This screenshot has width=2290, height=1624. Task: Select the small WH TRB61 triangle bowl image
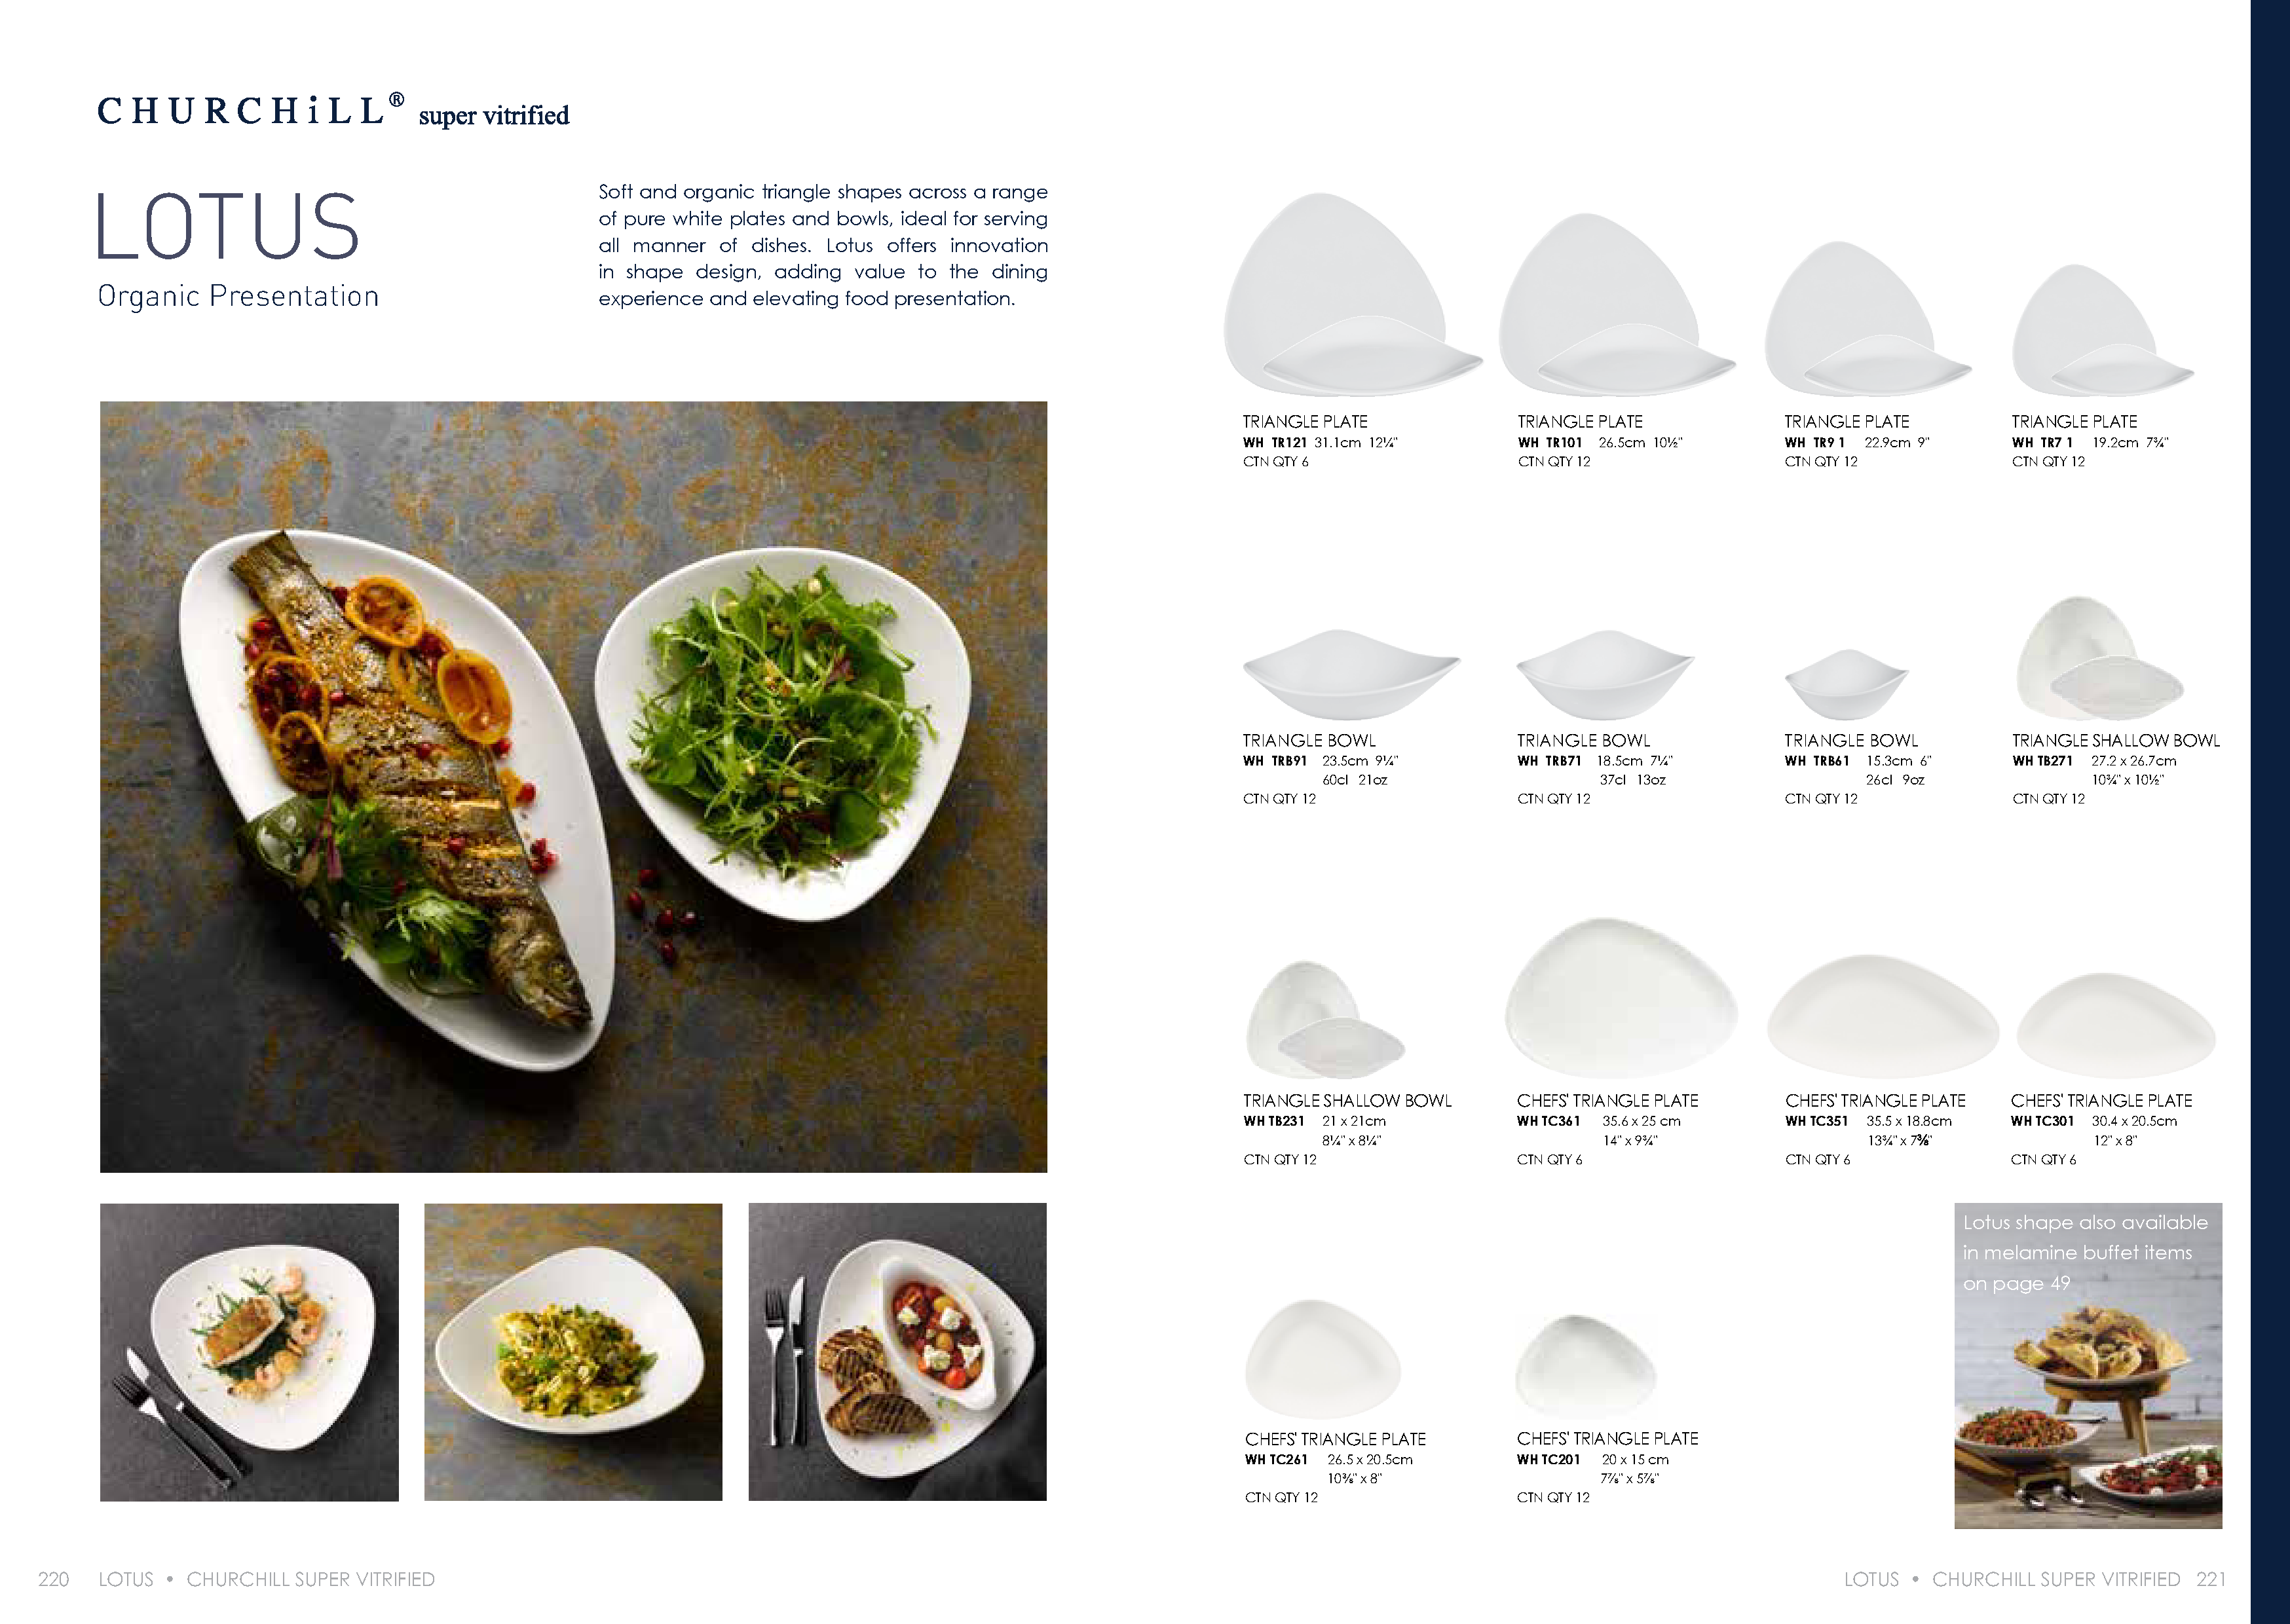pyautogui.click(x=1846, y=684)
